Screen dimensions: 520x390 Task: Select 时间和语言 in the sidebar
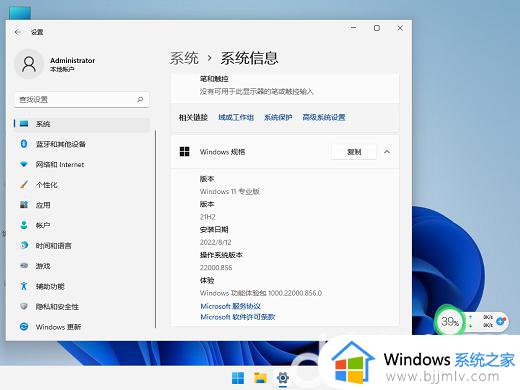(53, 246)
